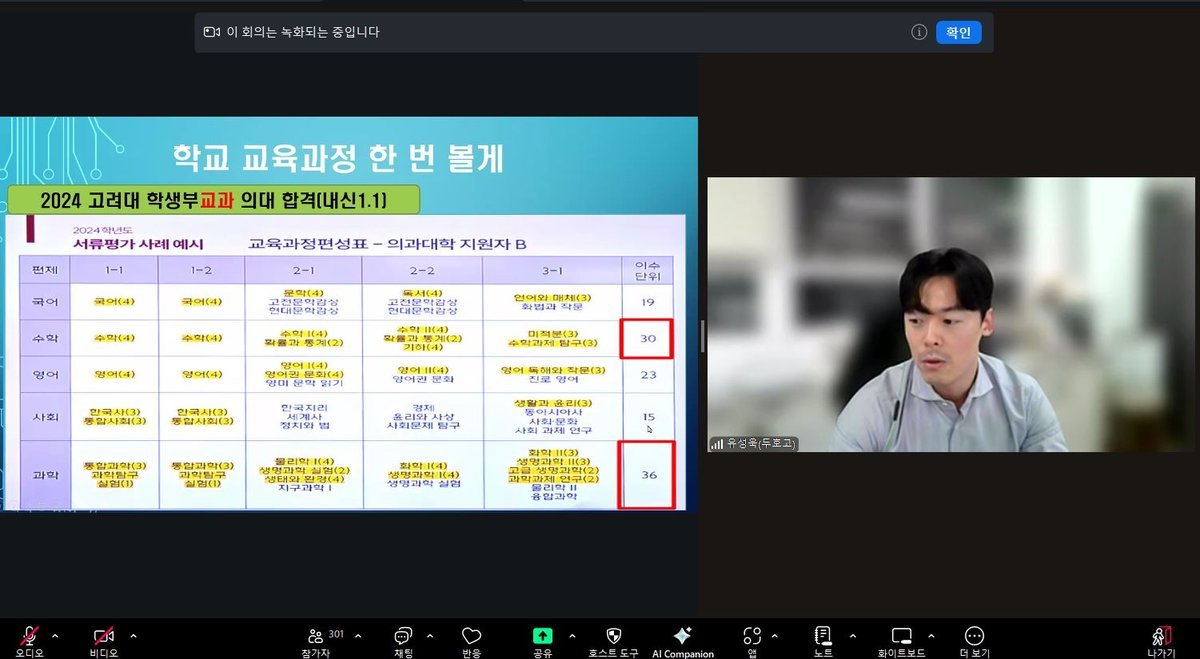The width and height of the screenshot is (1200, 659).
Task: Click the 확인 button on recording notice
Action: (x=958, y=32)
